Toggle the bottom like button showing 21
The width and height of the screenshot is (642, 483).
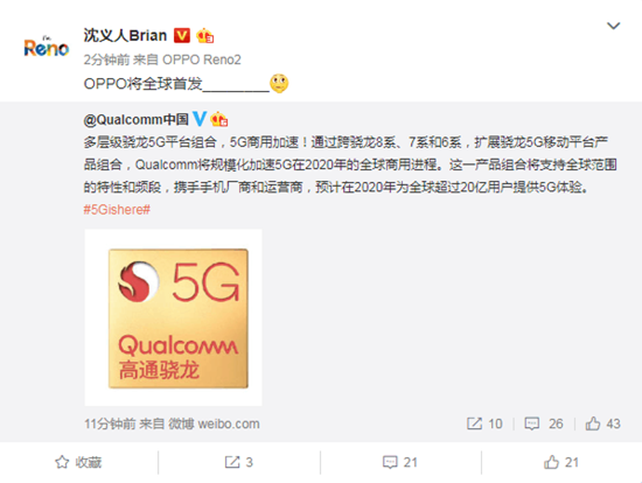tap(561, 463)
